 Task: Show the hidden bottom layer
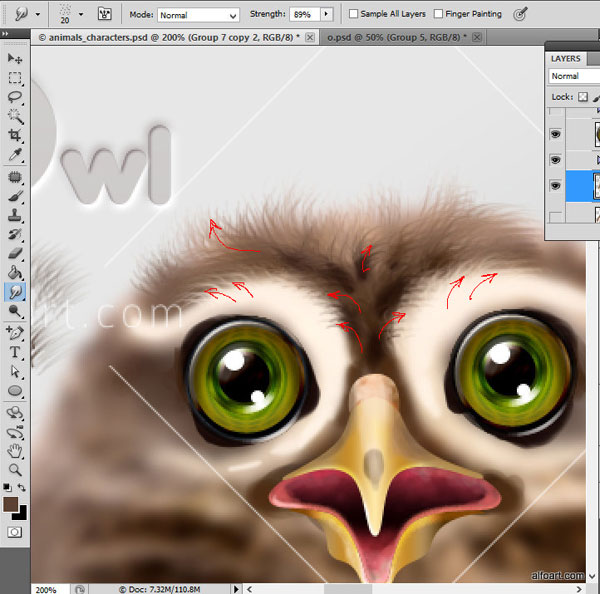555,217
